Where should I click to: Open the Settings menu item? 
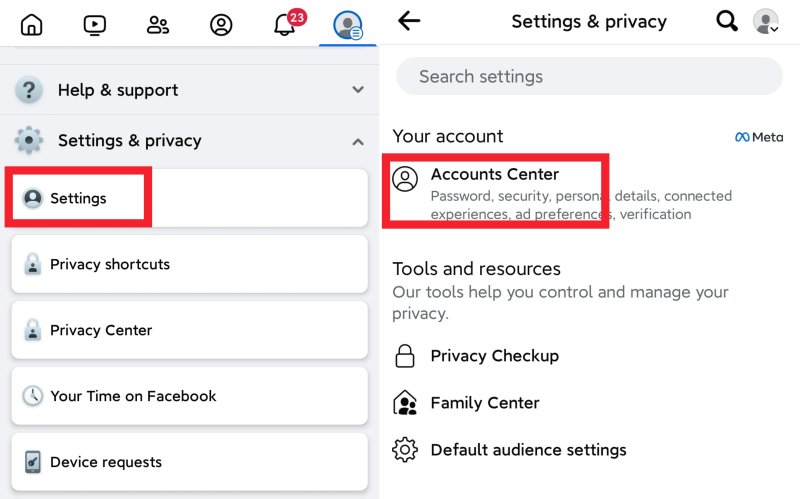[189, 198]
